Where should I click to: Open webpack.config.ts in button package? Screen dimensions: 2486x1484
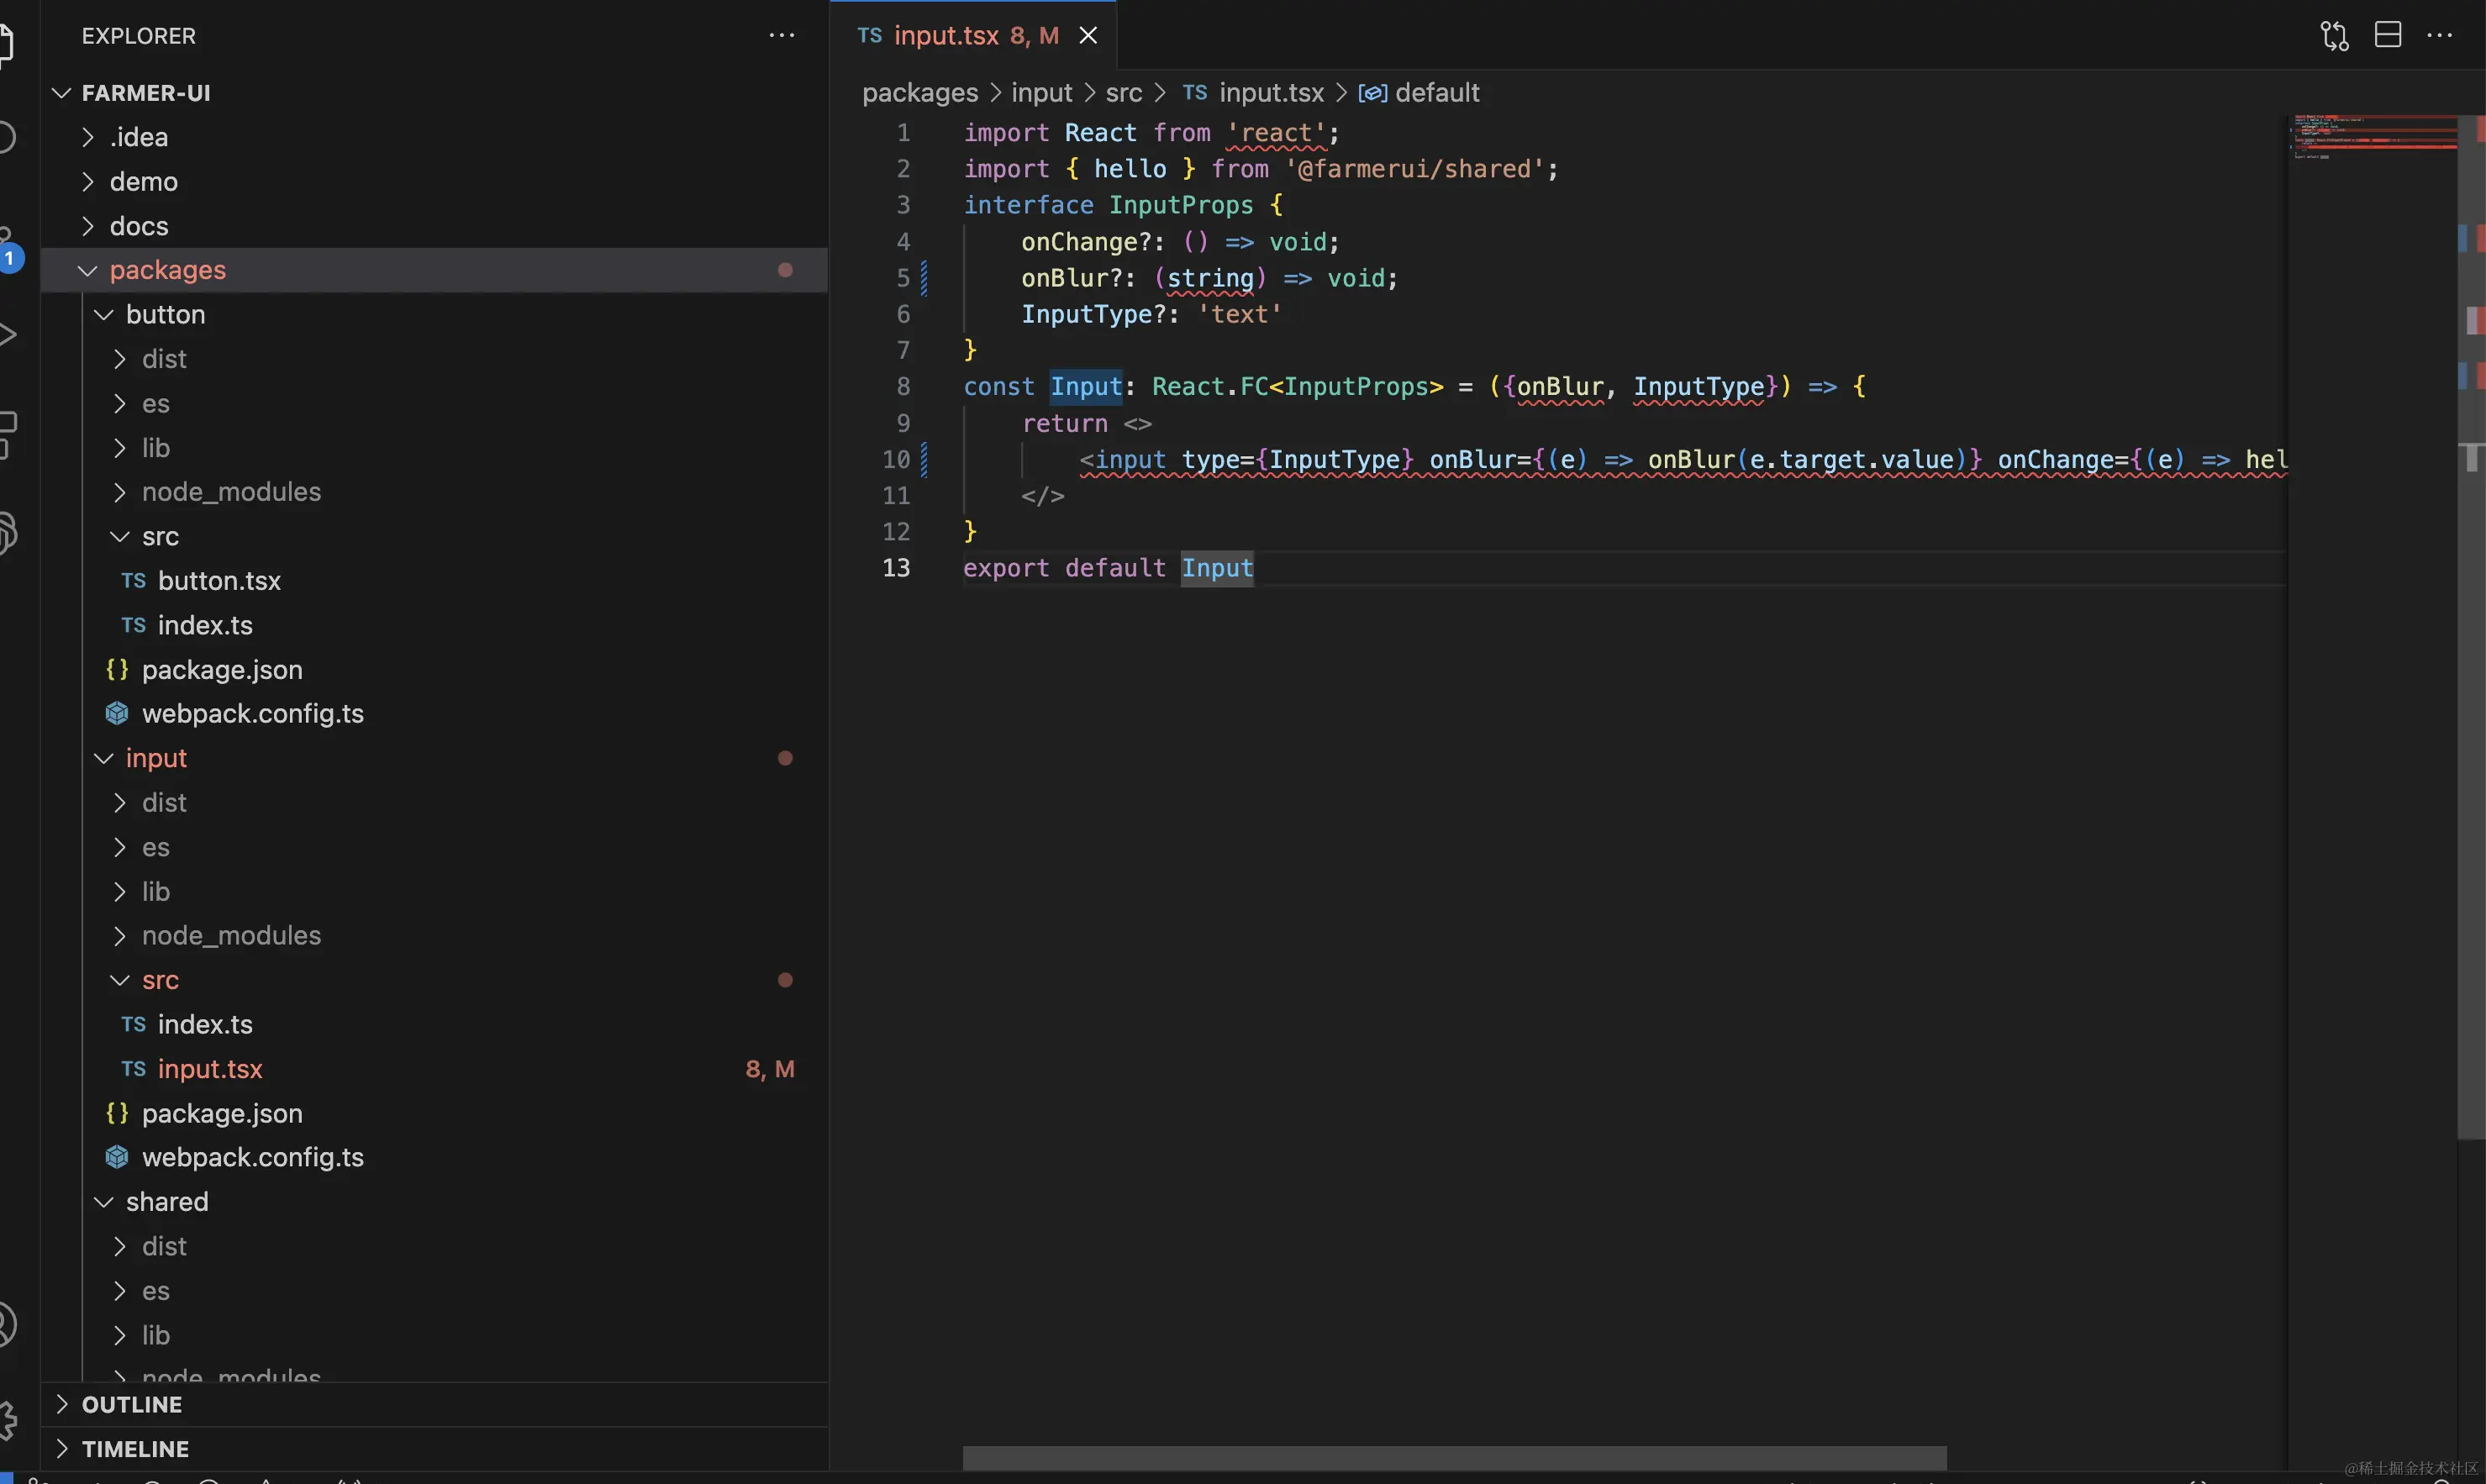point(435,714)
